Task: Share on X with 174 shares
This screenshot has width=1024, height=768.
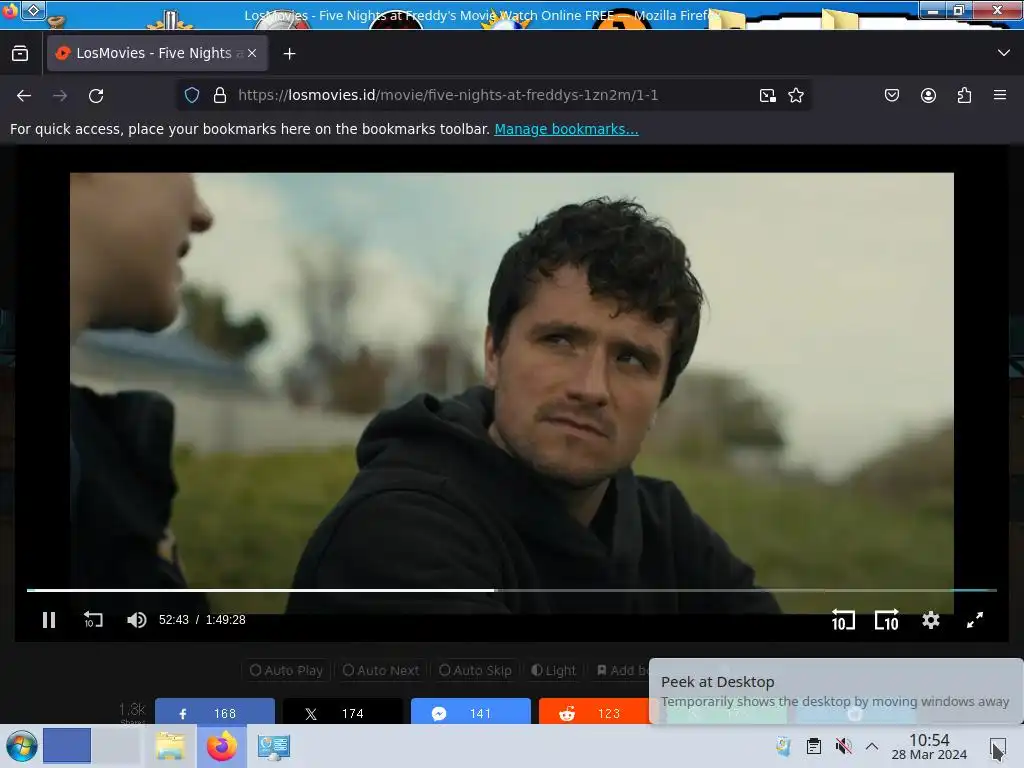Action: [343, 712]
